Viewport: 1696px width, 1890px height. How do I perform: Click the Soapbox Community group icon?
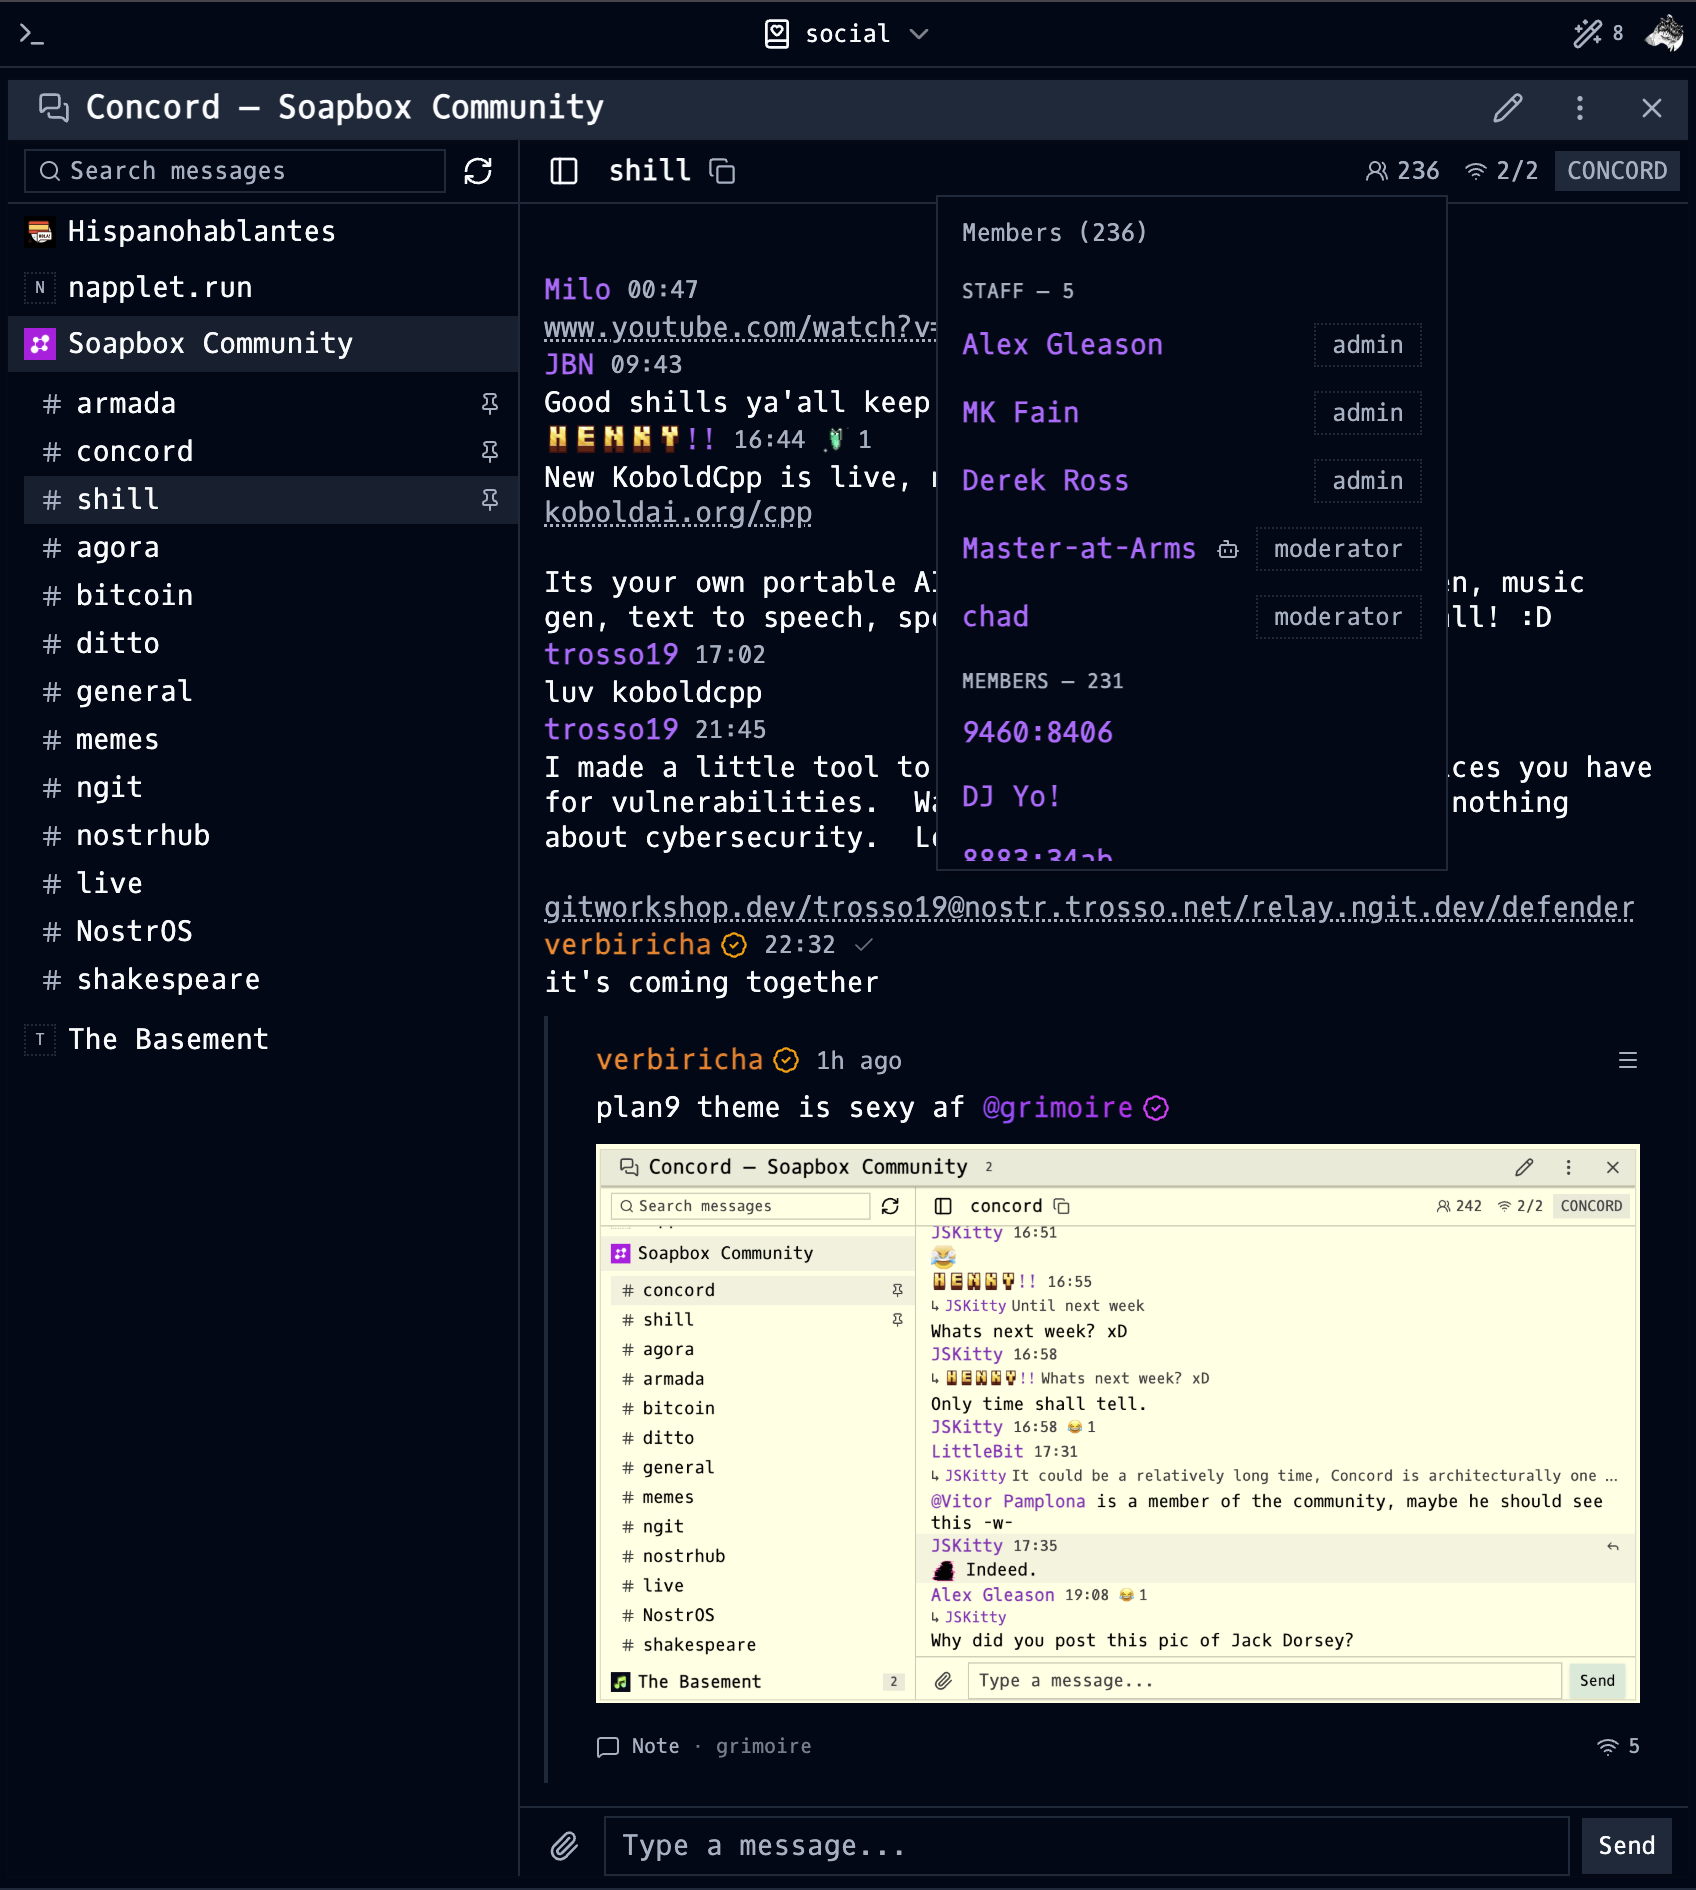click(x=40, y=344)
